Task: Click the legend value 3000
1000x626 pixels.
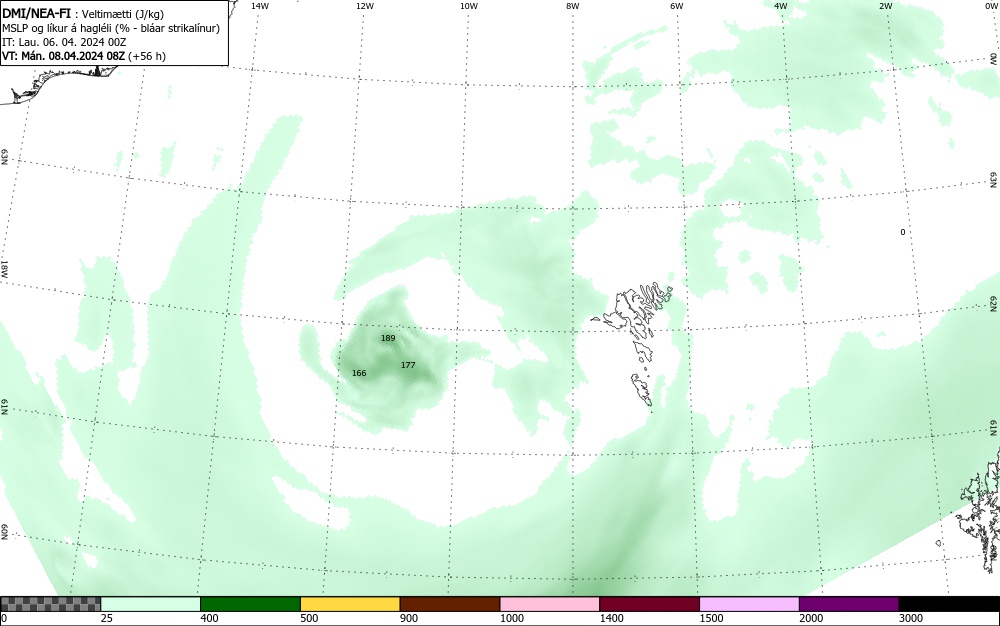Action: pyautogui.click(x=911, y=618)
